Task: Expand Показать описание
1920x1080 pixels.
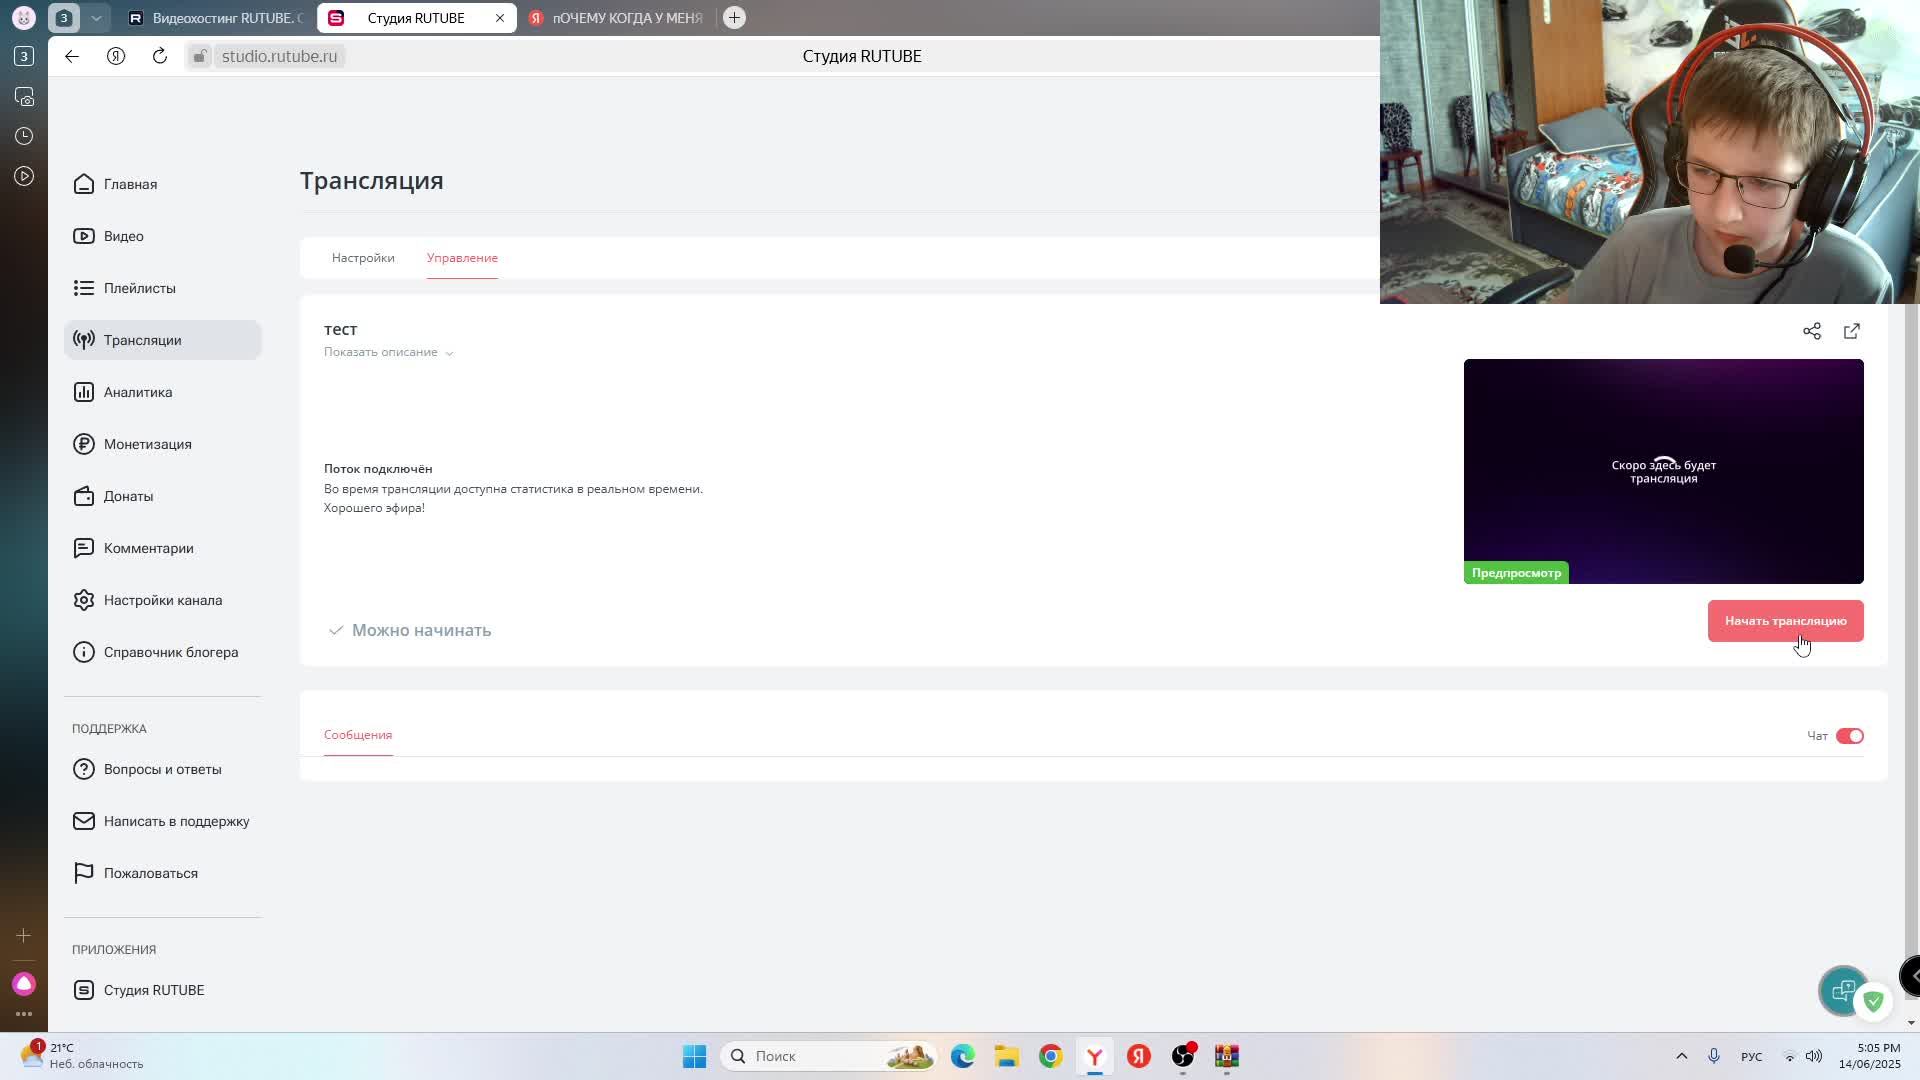Action: [388, 352]
